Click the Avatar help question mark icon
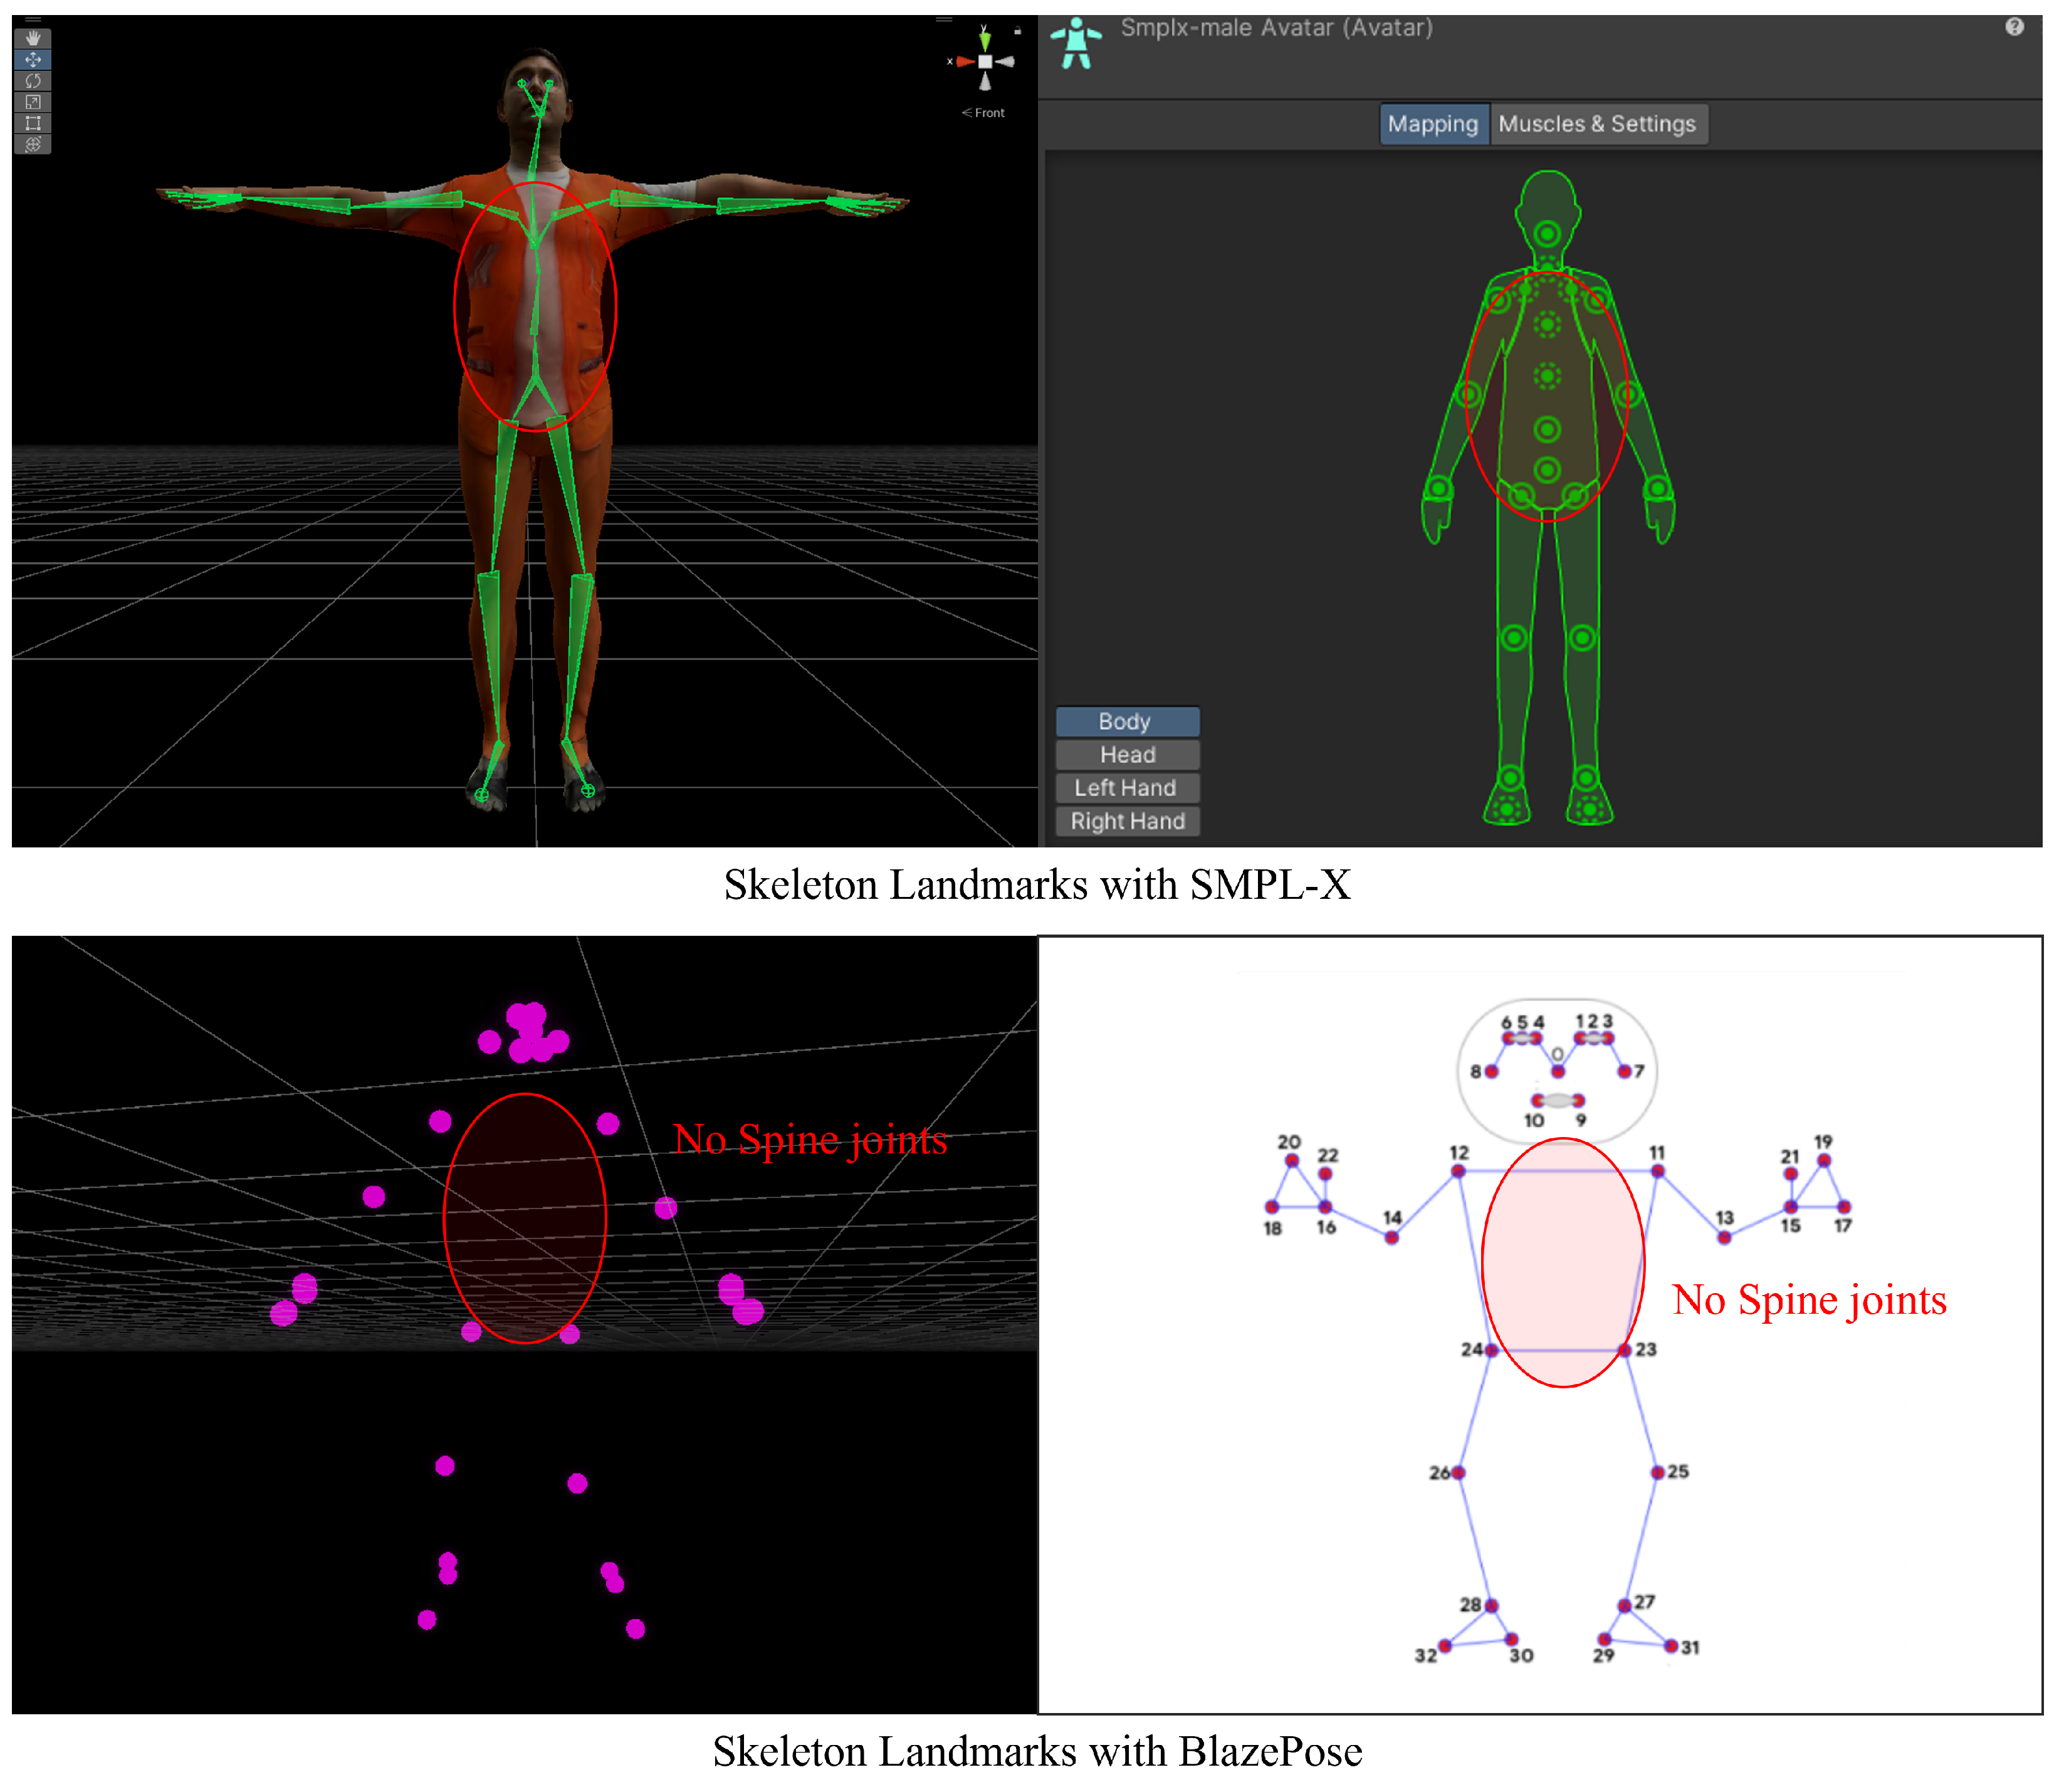 (2014, 27)
